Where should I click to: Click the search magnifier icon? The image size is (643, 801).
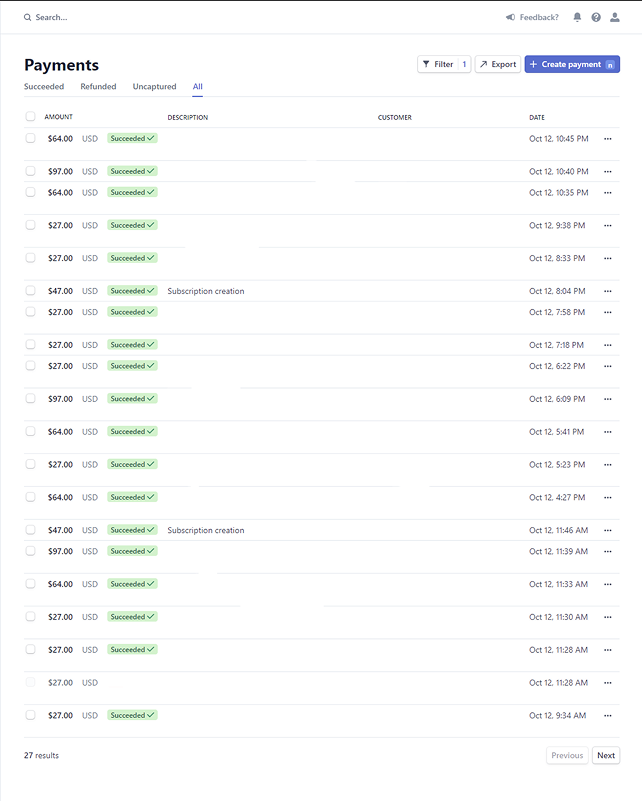click(x=28, y=17)
